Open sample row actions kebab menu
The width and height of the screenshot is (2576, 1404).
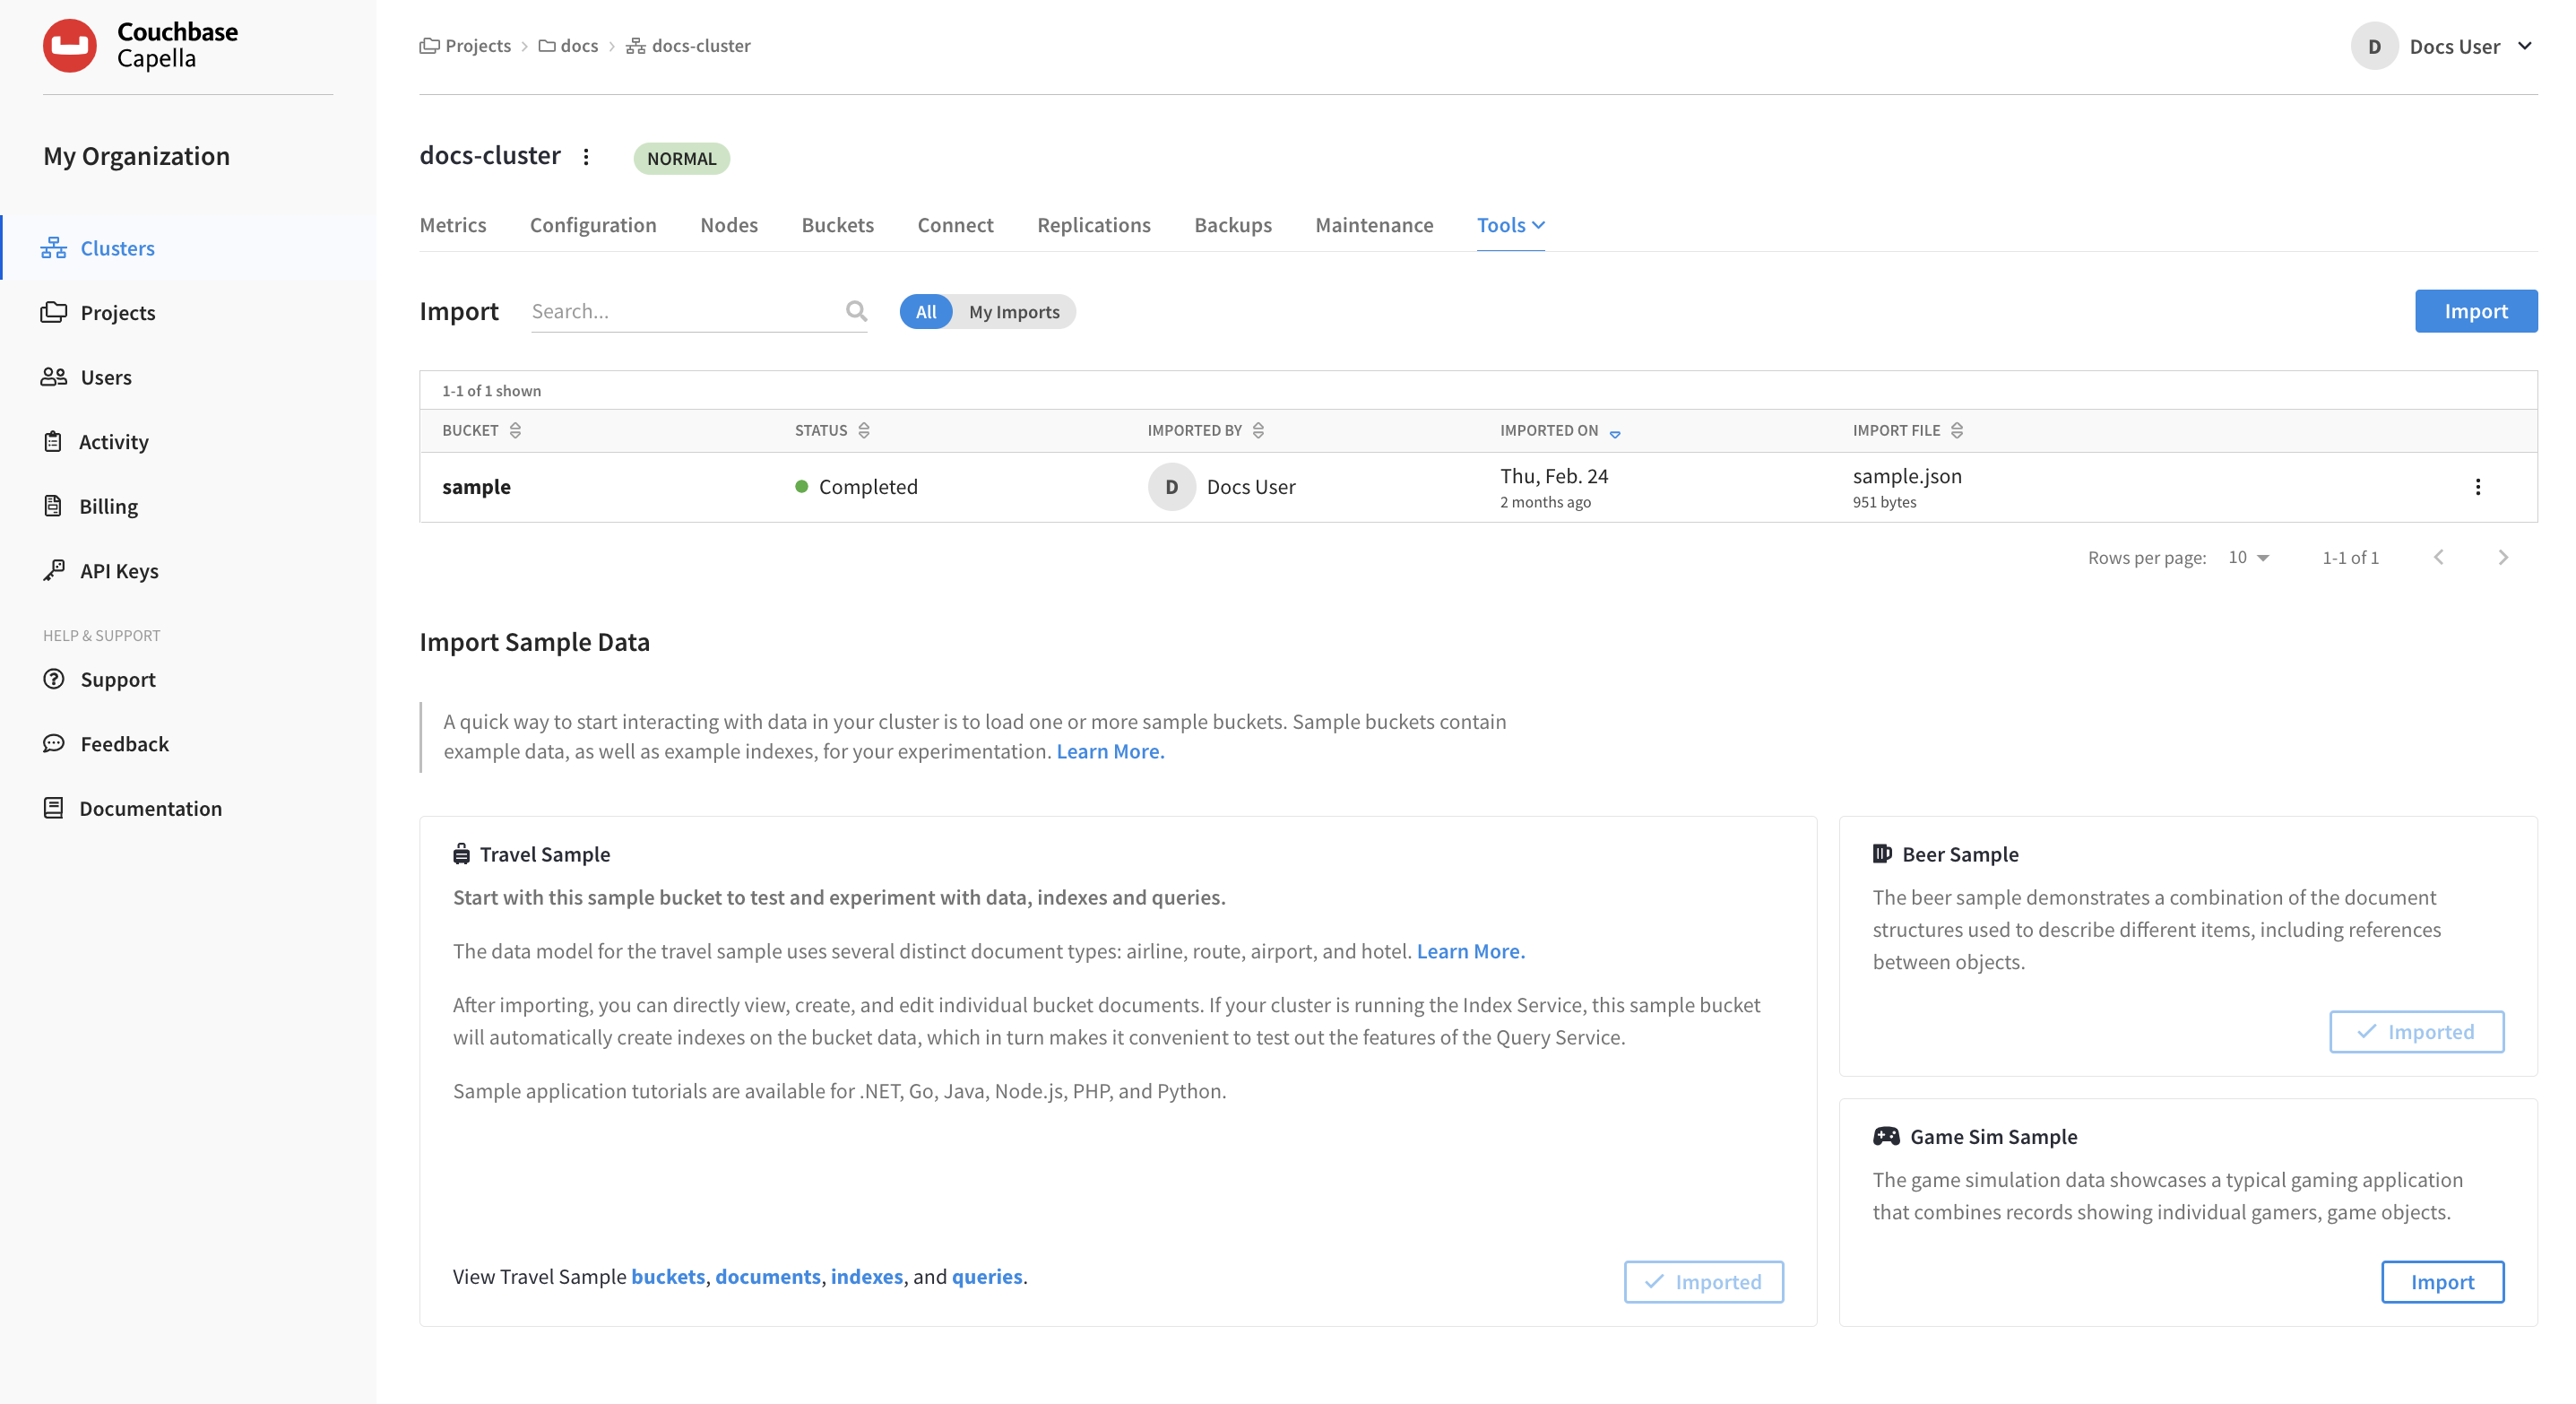tap(2477, 487)
